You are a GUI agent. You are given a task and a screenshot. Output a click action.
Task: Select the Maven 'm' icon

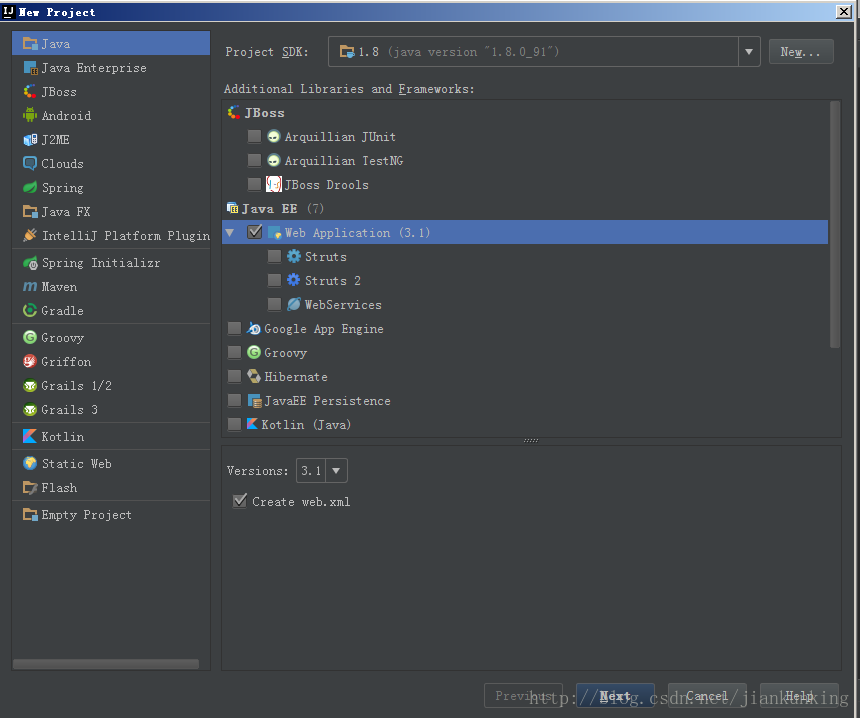[30, 287]
